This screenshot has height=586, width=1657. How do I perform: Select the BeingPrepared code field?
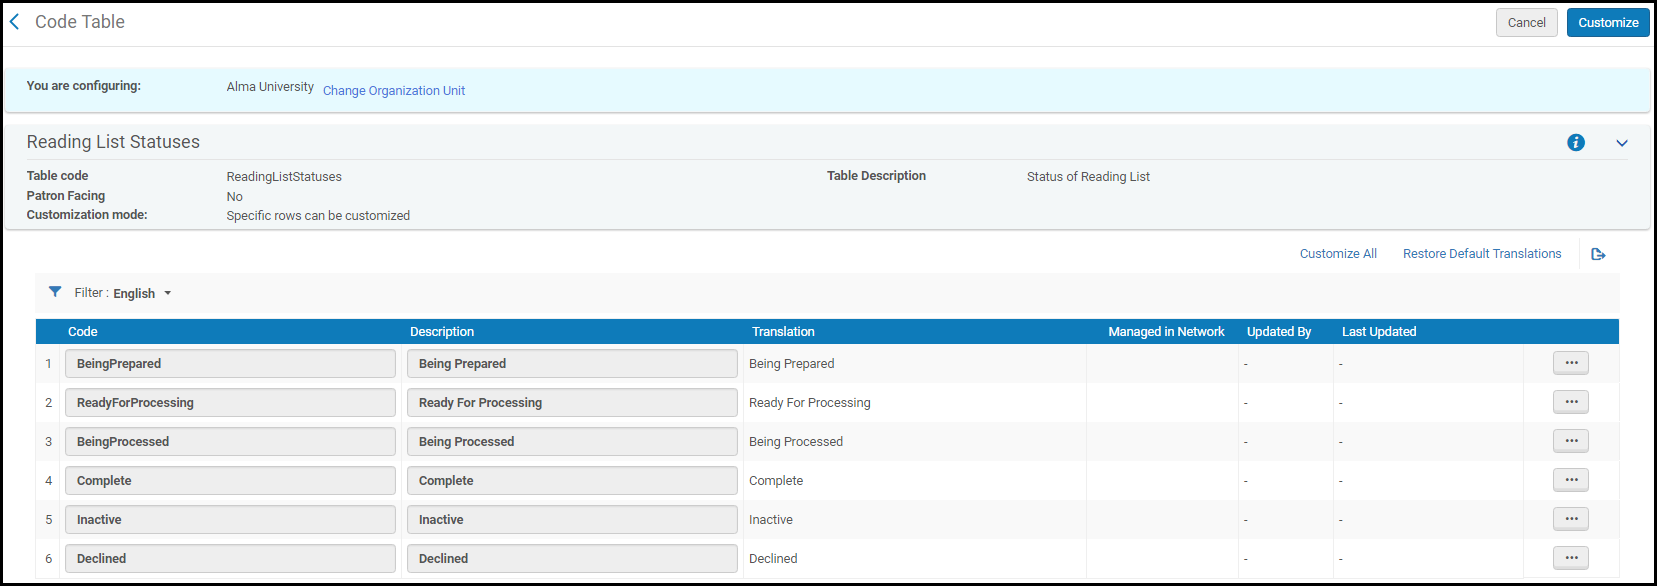230,364
